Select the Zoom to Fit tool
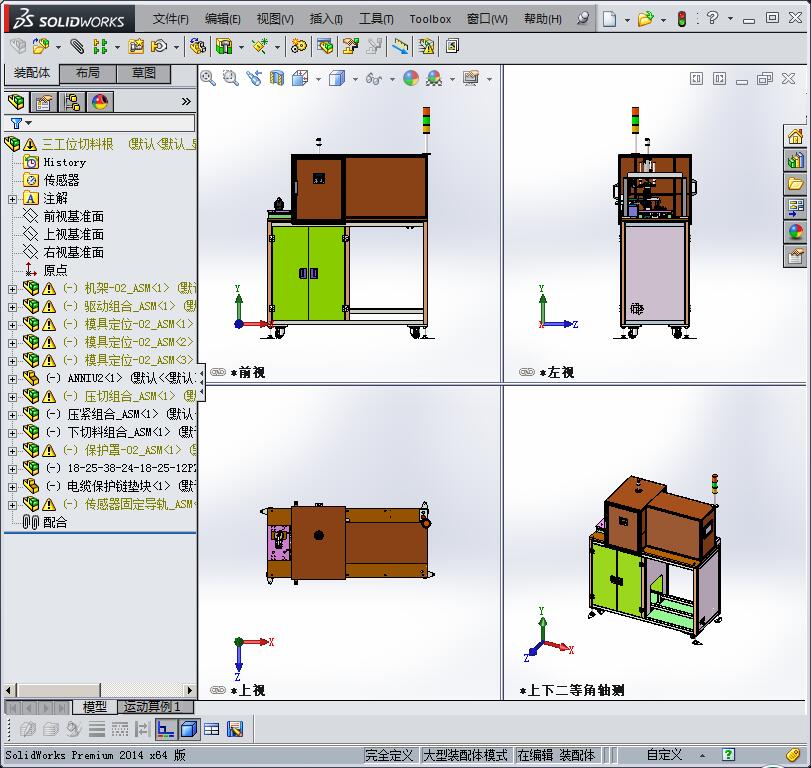 click(x=208, y=79)
